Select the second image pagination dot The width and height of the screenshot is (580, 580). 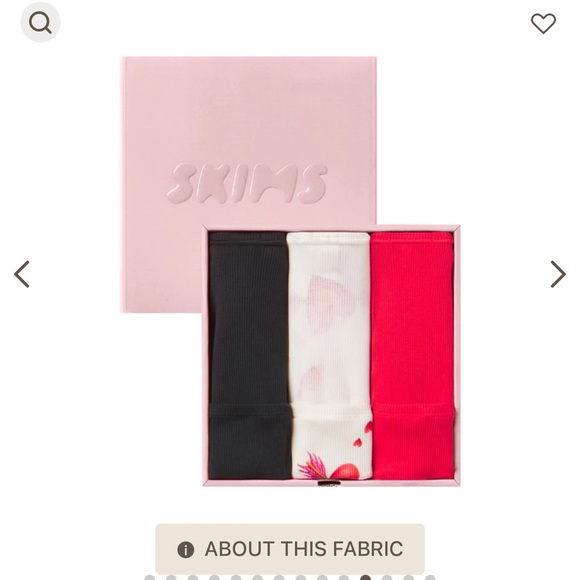coord(171,577)
